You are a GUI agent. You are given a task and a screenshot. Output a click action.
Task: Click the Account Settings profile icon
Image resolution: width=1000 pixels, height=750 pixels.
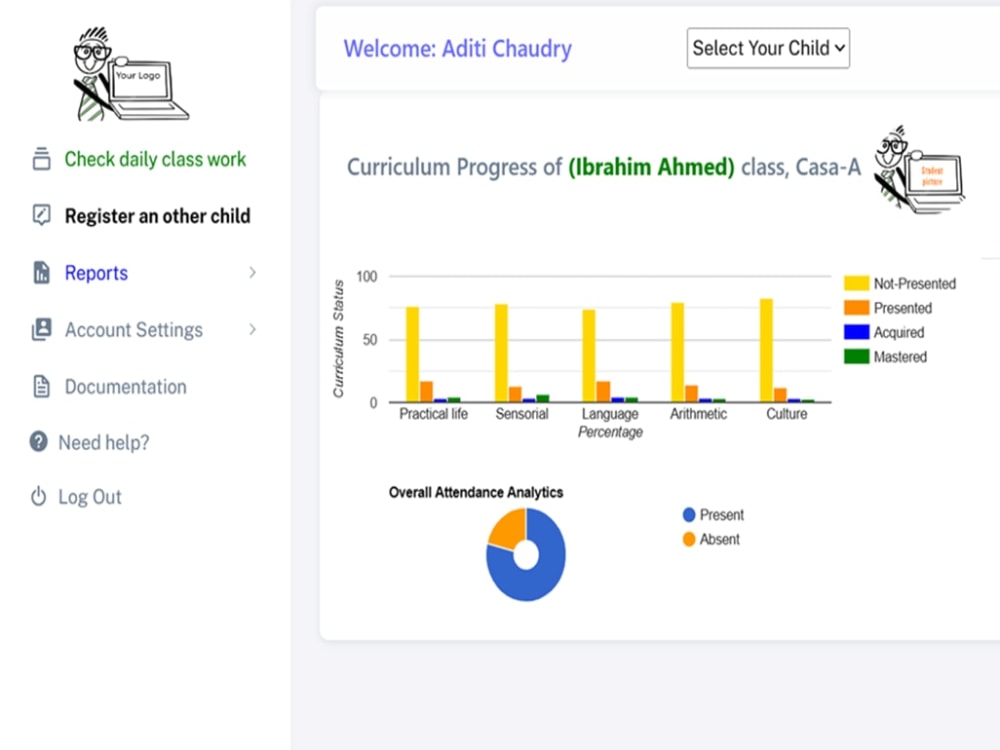pos(41,329)
